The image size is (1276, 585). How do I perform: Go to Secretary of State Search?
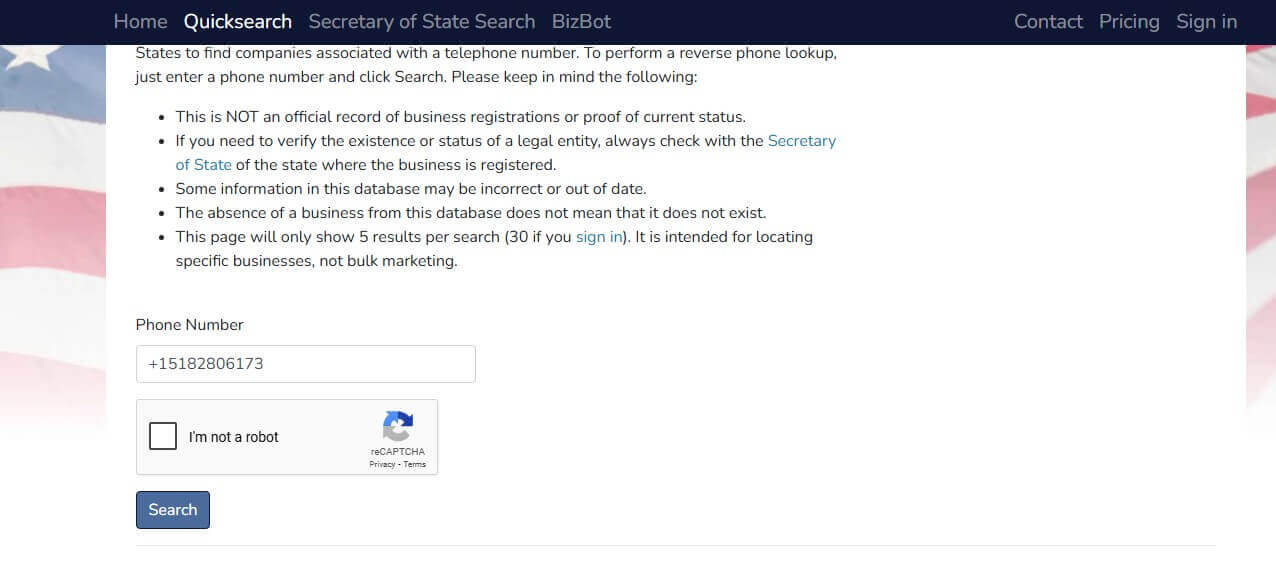tap(422, 21)
